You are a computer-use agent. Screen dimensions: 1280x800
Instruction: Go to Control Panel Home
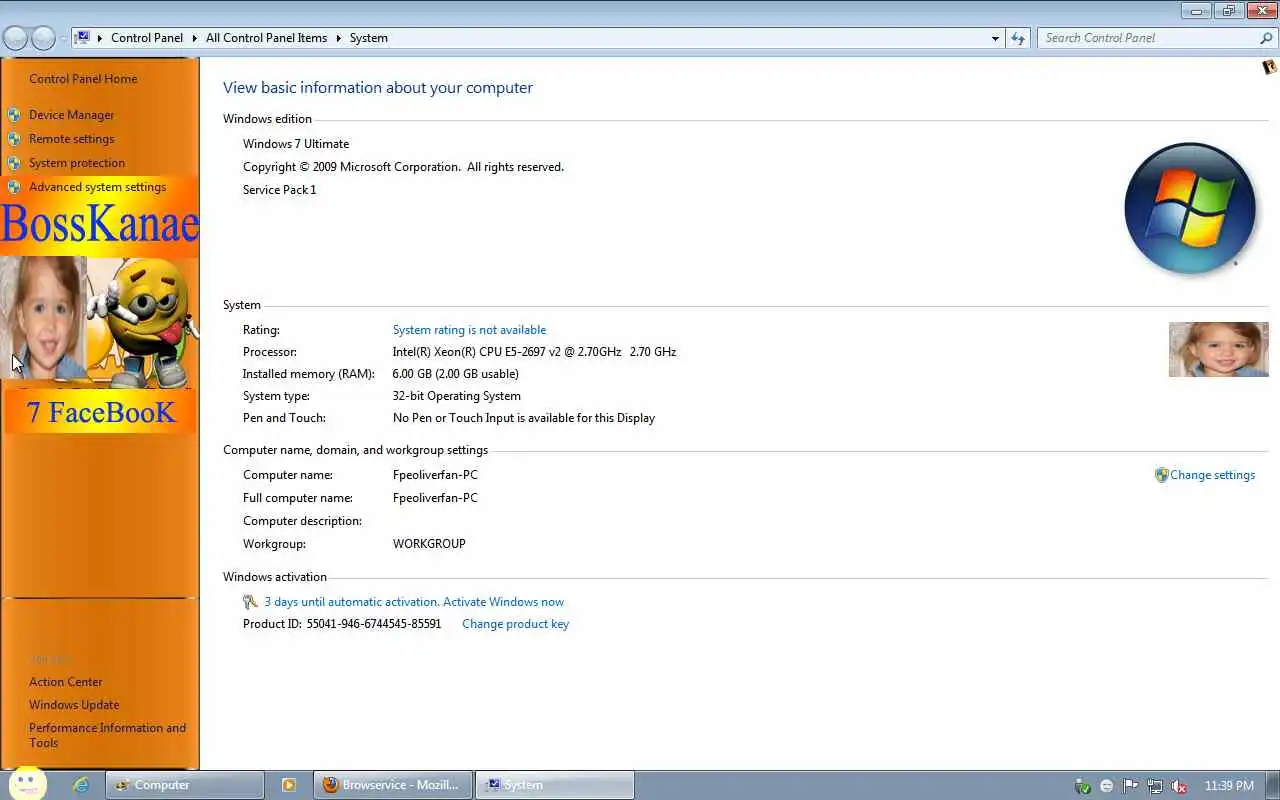click(83, 79)
